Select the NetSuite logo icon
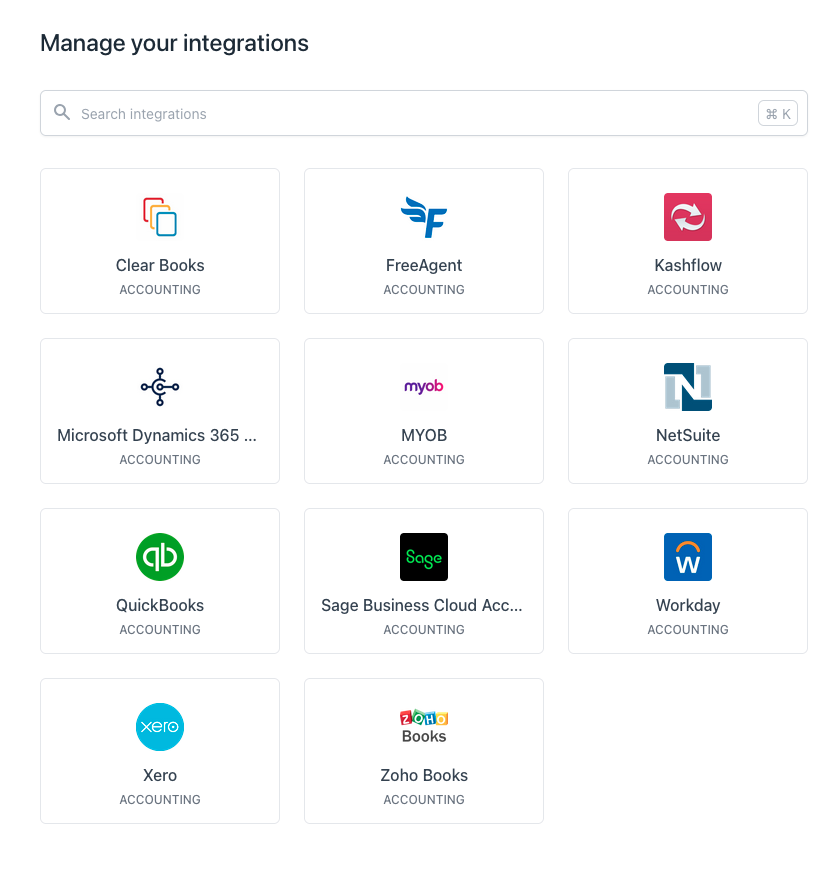840x891 pixels. pos(688,387)
